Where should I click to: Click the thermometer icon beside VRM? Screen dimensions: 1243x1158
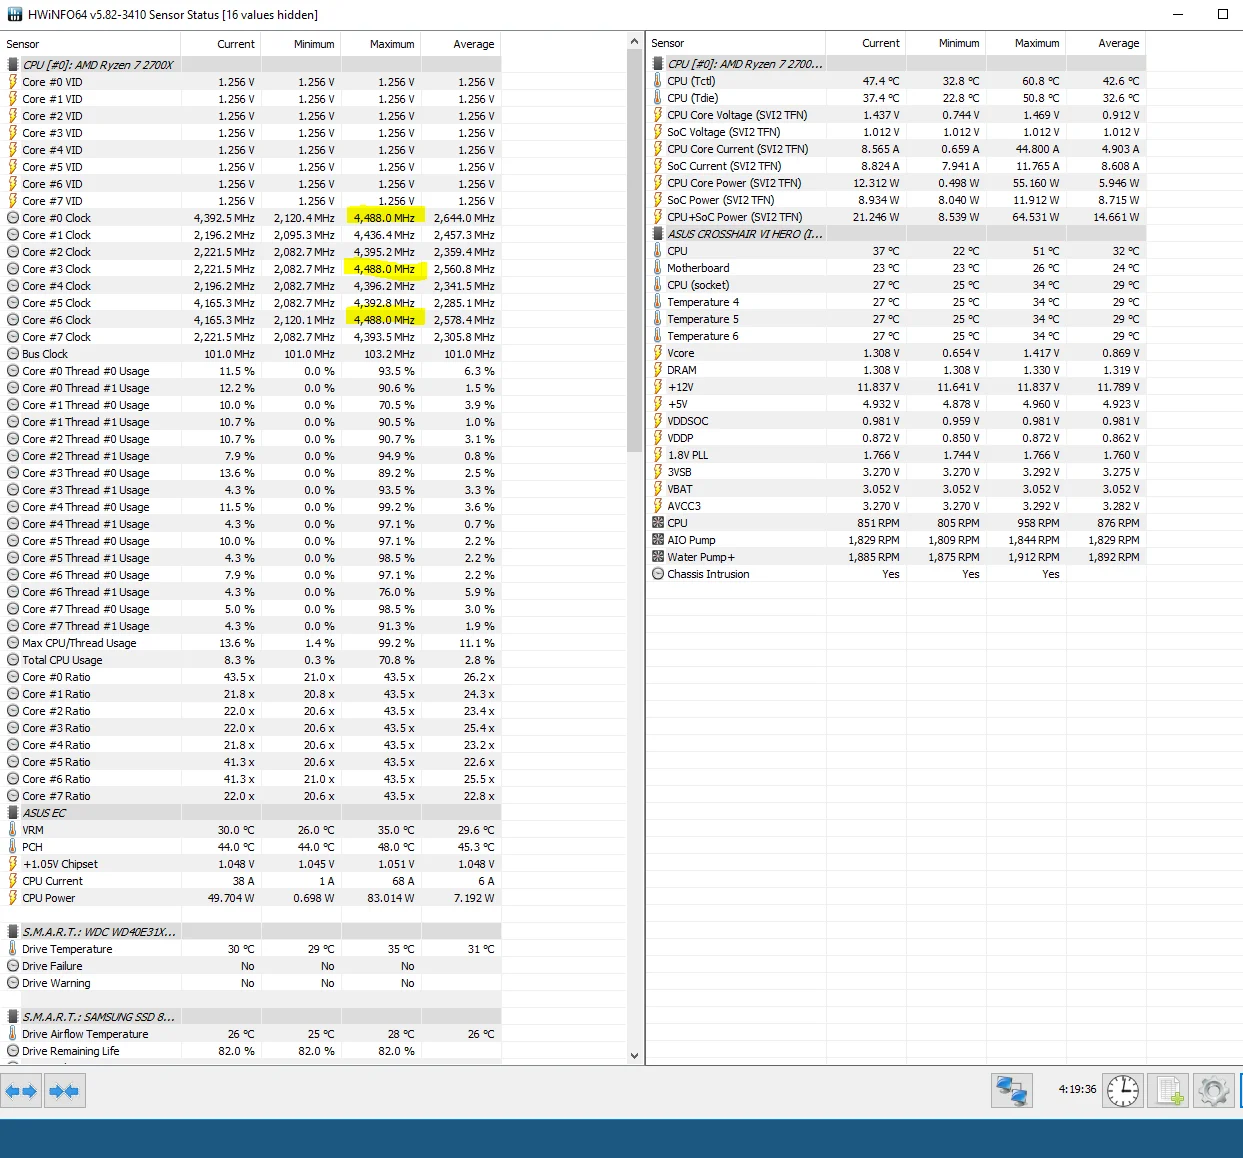(x=13, y=830)
